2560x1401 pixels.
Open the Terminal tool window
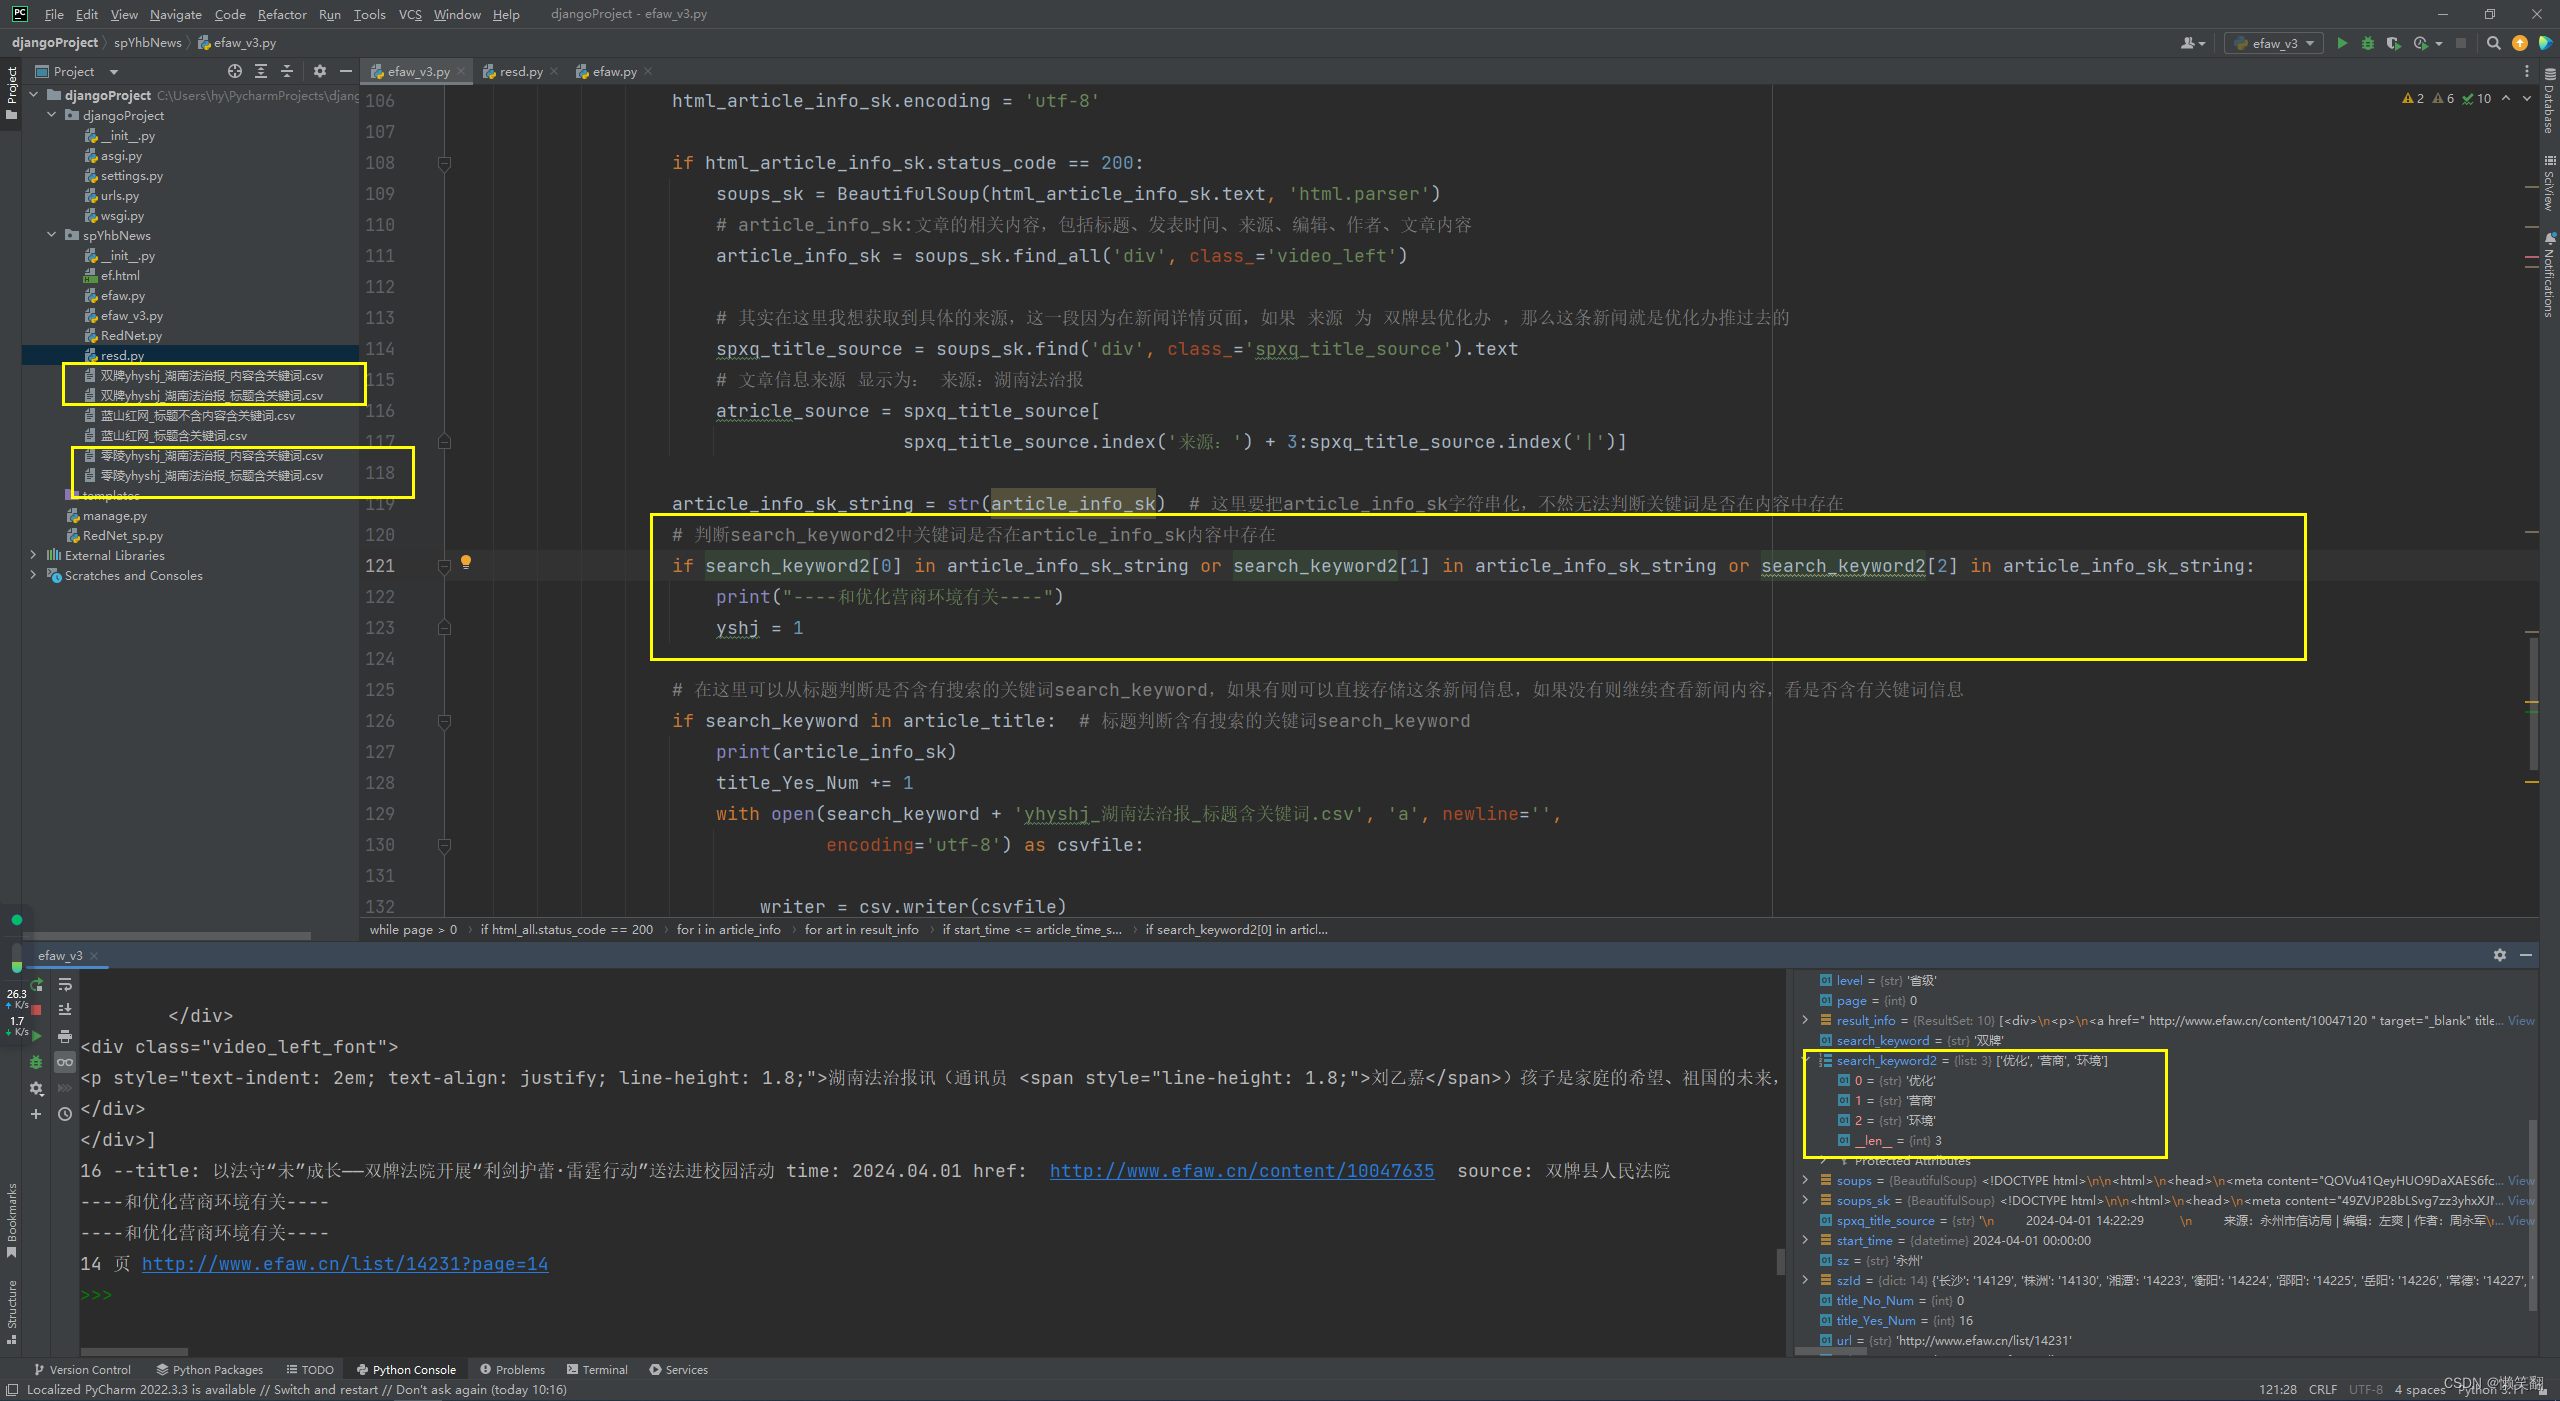pos(597,1369)
